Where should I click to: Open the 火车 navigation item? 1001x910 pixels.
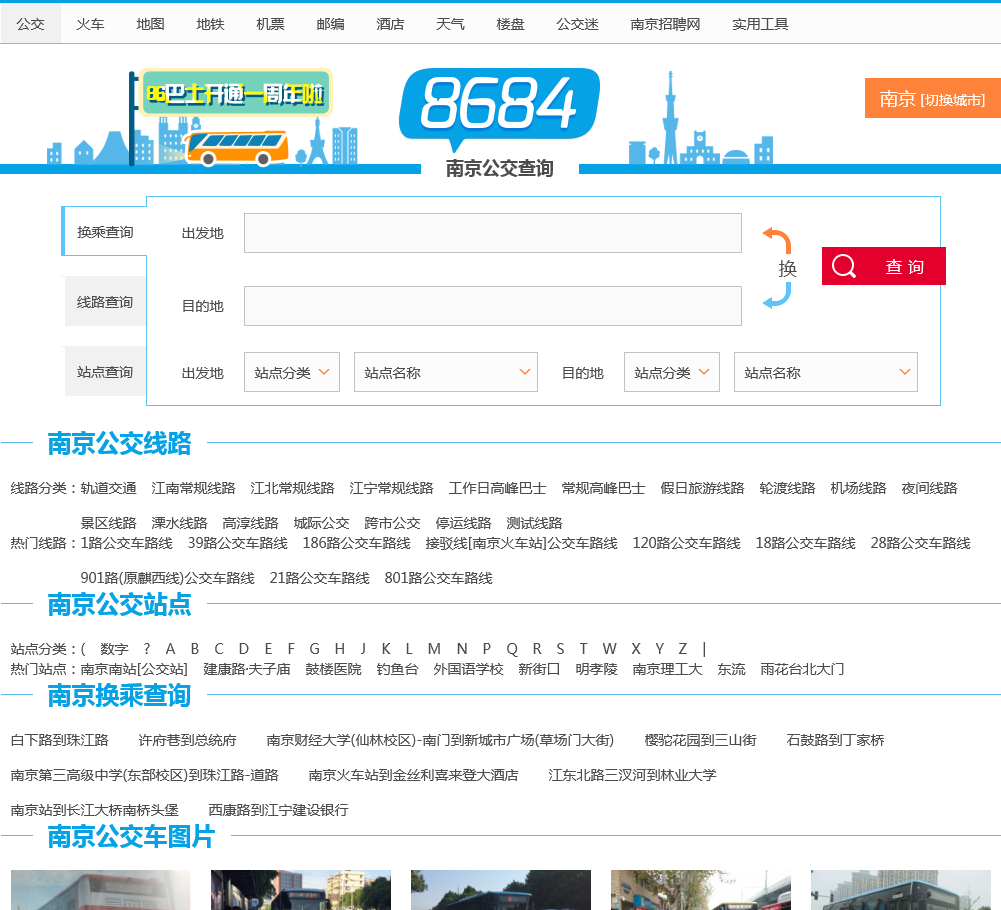point(90,24)
